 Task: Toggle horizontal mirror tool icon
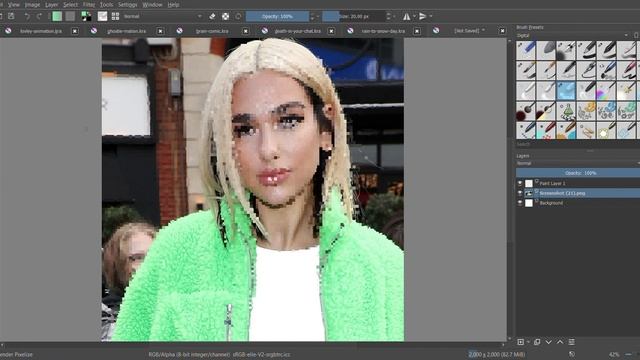(x=407, y=16)
